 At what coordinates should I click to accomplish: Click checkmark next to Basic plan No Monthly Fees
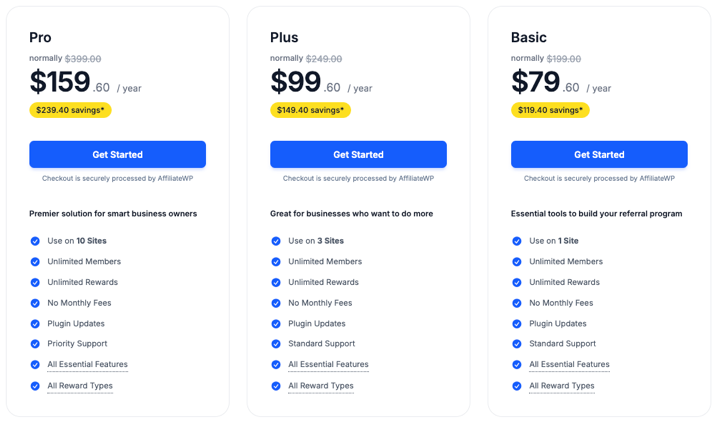click(x=517, y=303)
